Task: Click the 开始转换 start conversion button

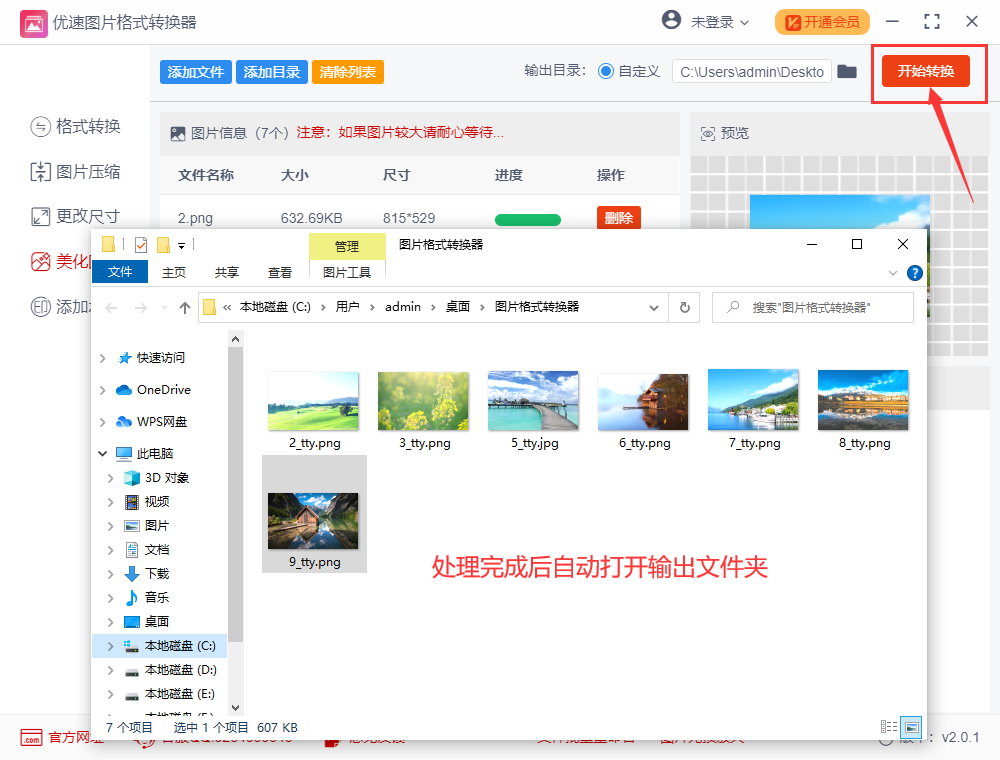Action: click(925, 71)
